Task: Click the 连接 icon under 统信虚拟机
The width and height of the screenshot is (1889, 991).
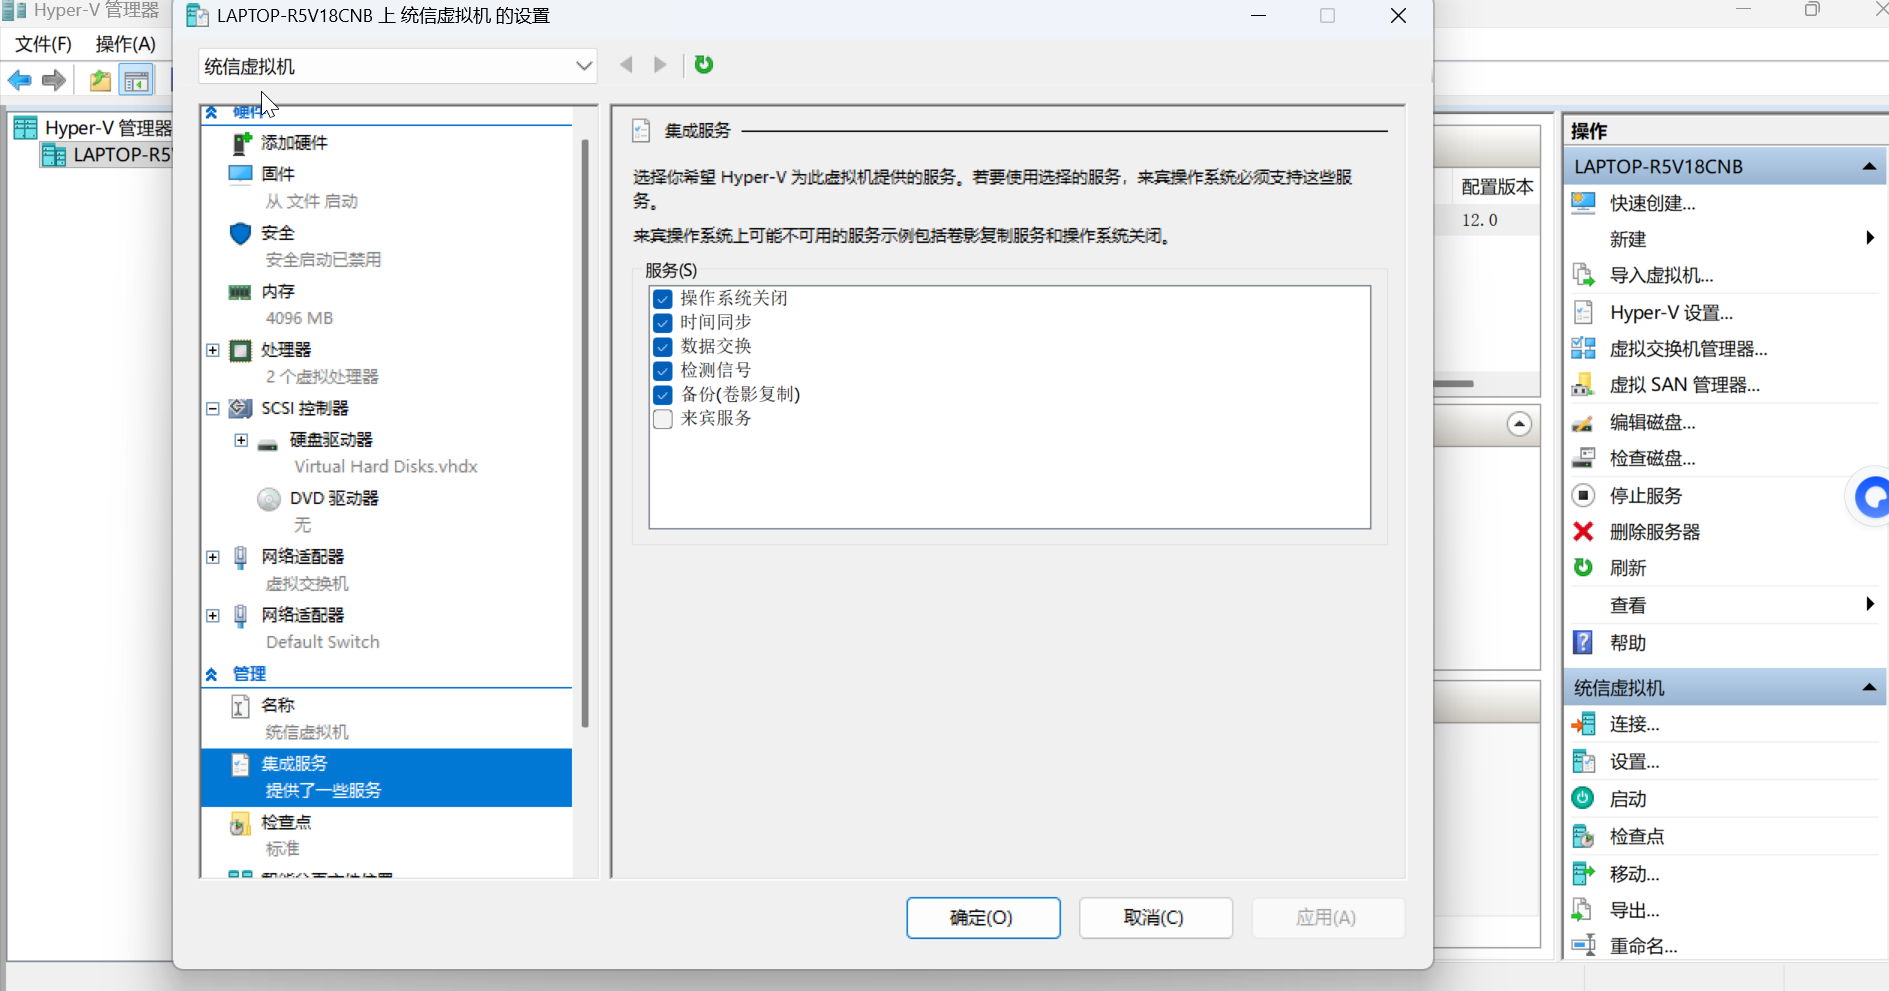Action: click(x=1583, y=724)
